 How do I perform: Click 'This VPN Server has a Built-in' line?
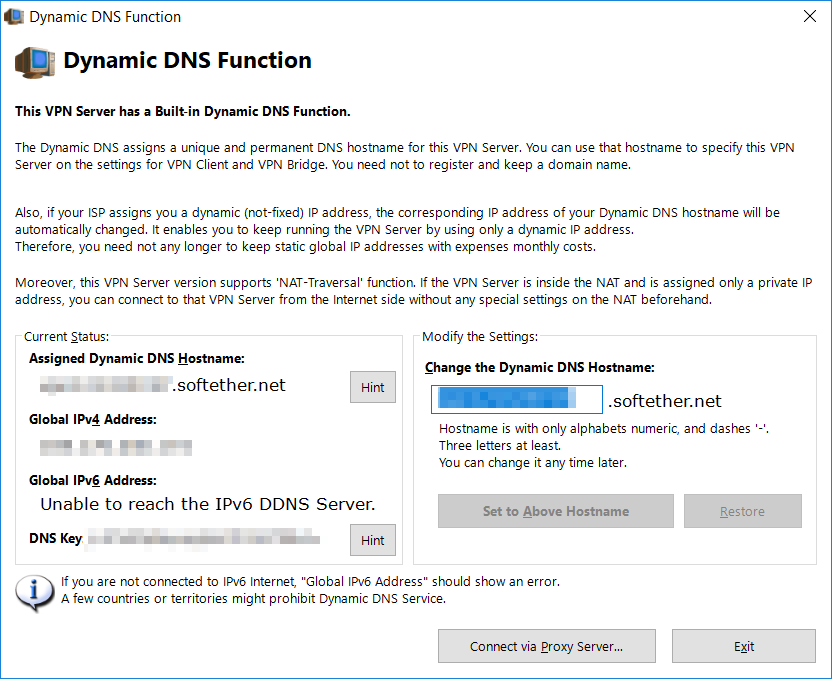pyautogui.click(x=183, y=111)
